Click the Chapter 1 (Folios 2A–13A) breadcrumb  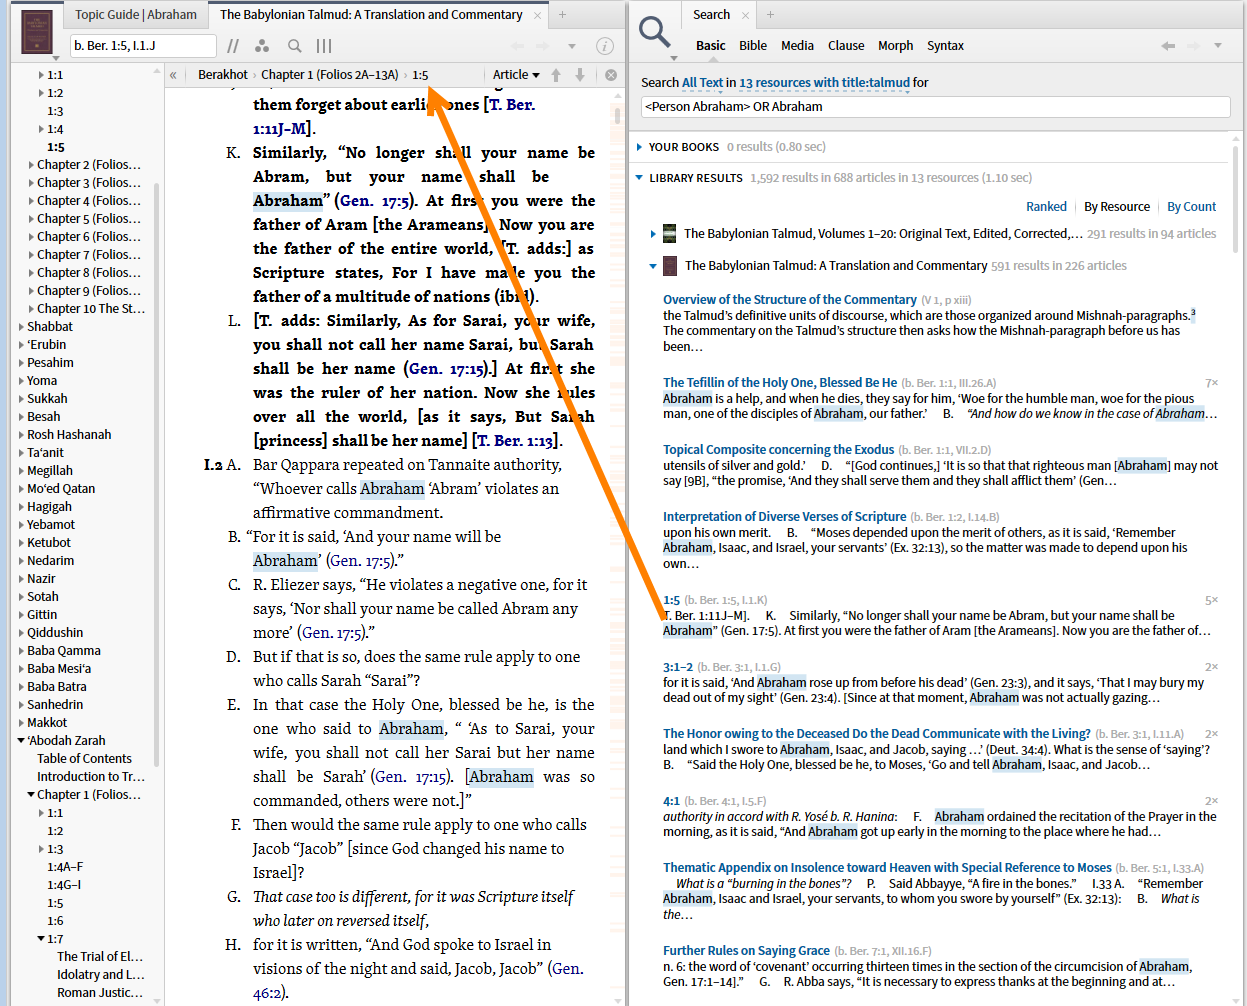coord(330,75)
